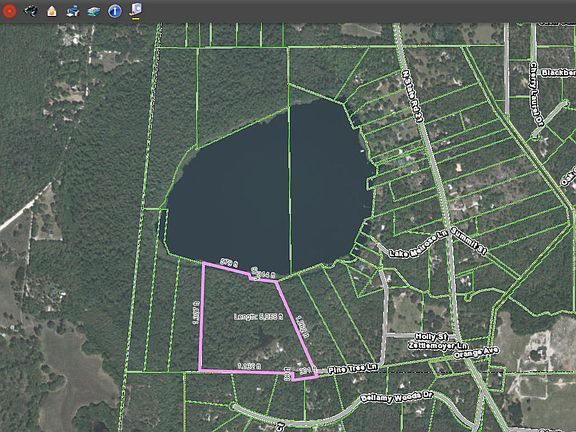The image size is (576, 432).
Task: Click the Bellamy Woods Dr street label
Action: (397, 397)
